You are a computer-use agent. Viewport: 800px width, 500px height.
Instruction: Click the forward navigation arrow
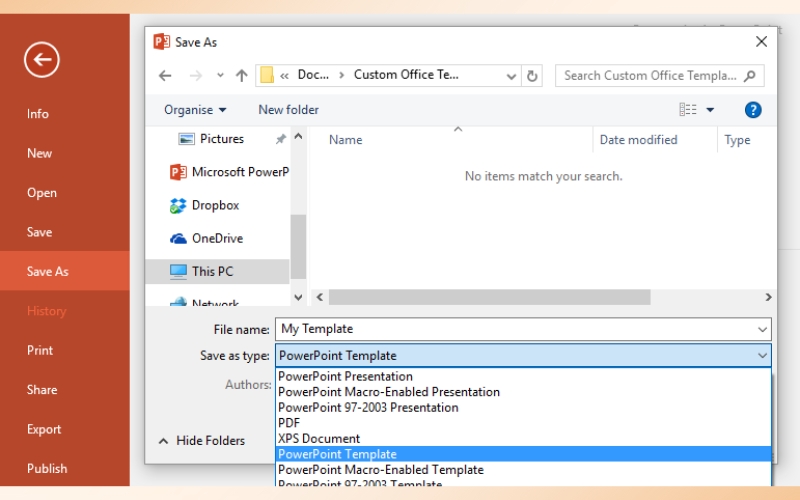pyautogui.click(x=195, y=76)
